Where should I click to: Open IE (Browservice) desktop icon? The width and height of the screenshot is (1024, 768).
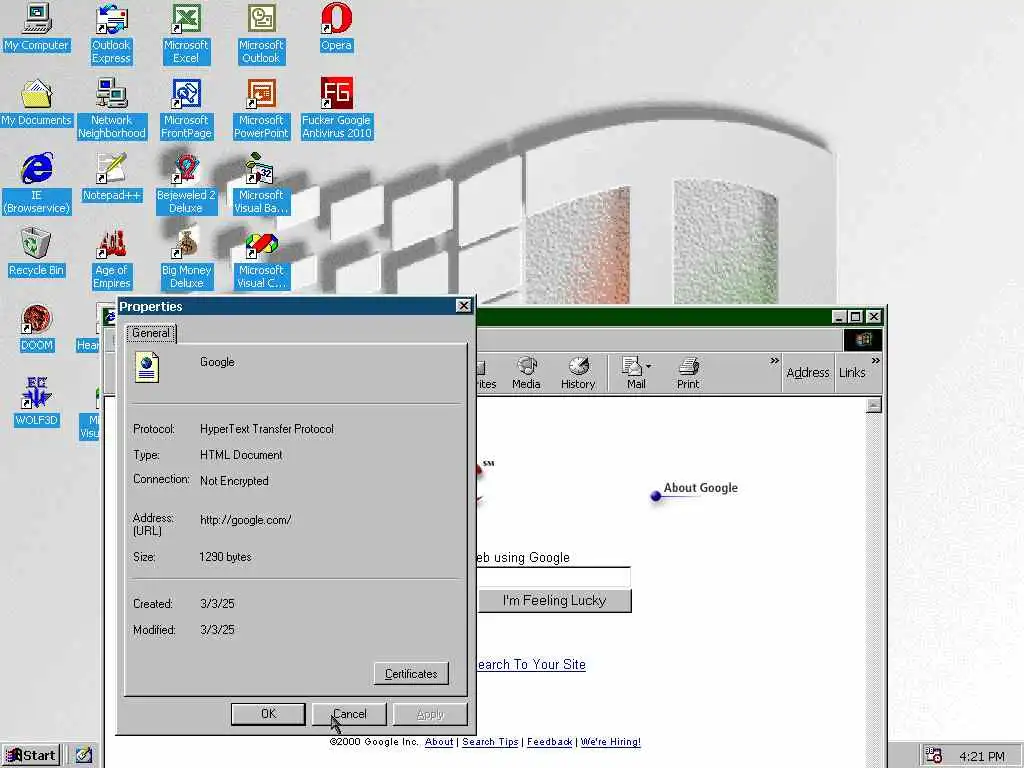click(x=37, y=184)
